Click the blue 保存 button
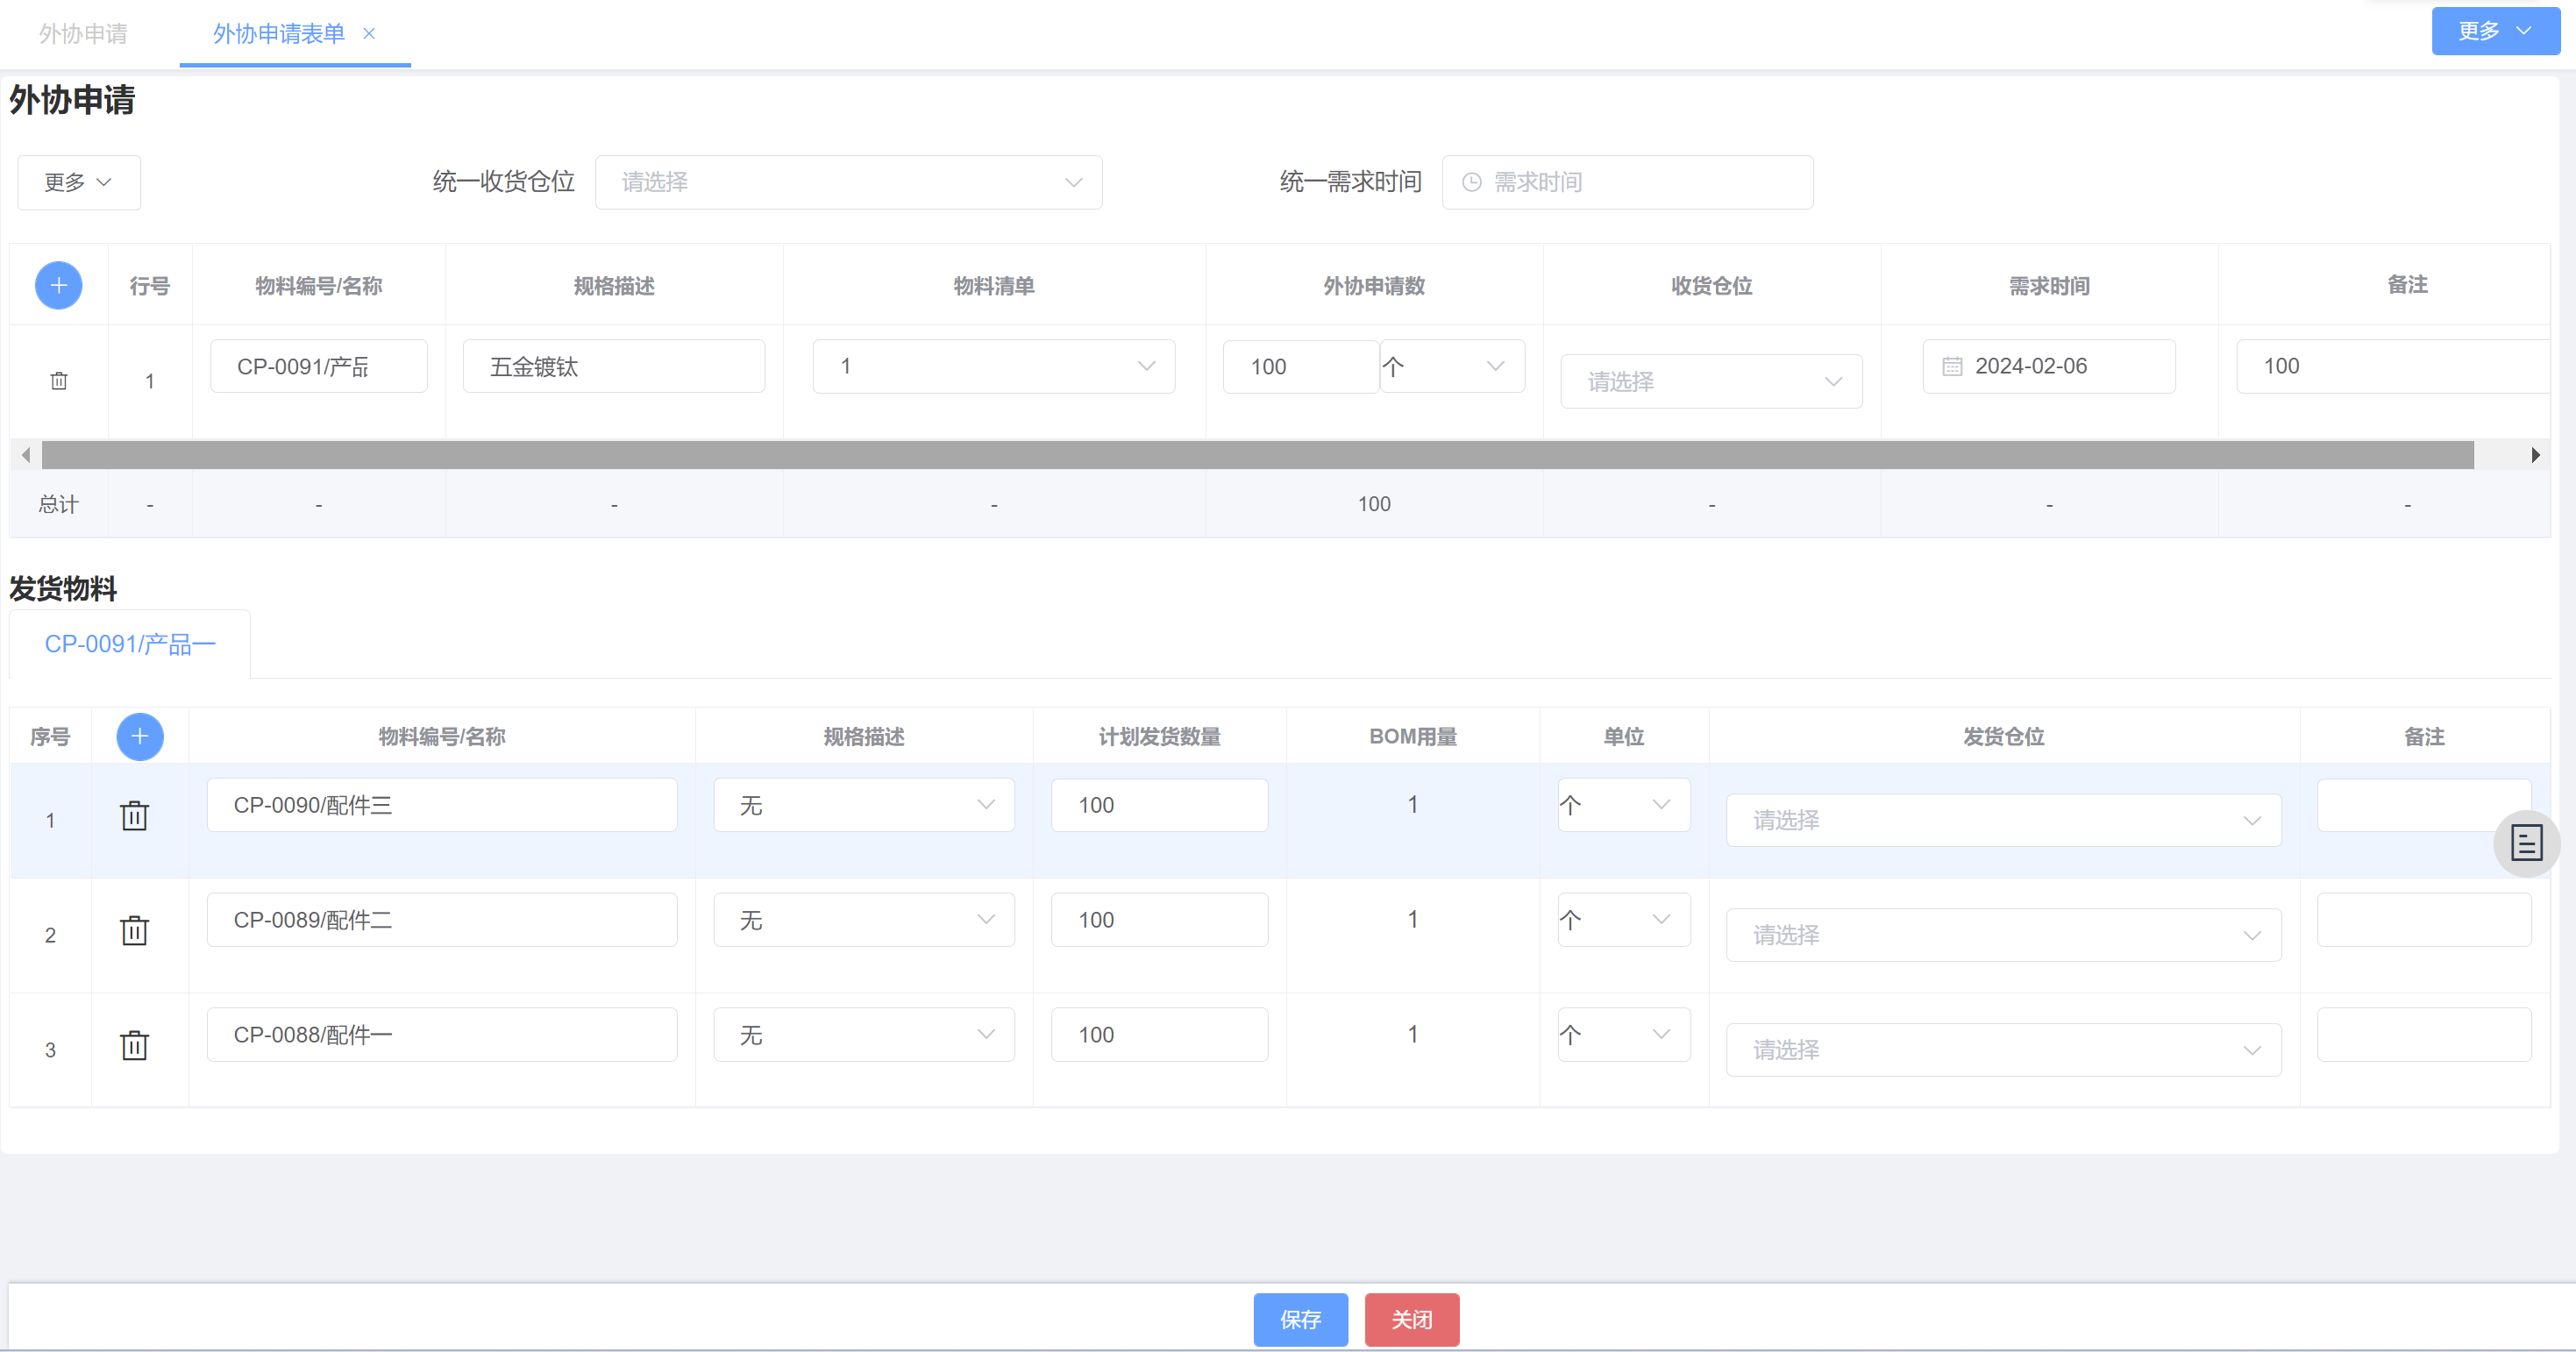 (x=1300, y=1319)
